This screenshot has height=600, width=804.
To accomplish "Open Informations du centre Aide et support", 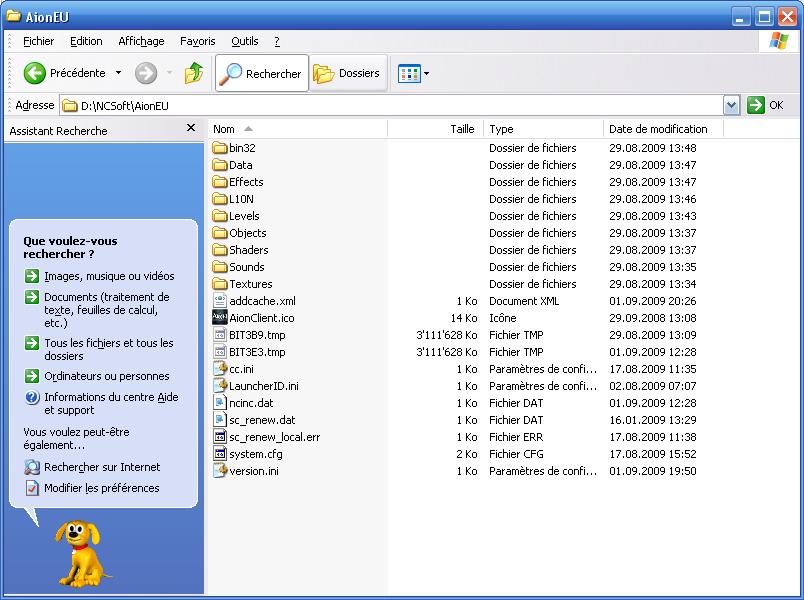I will click(x=111, y=403).
